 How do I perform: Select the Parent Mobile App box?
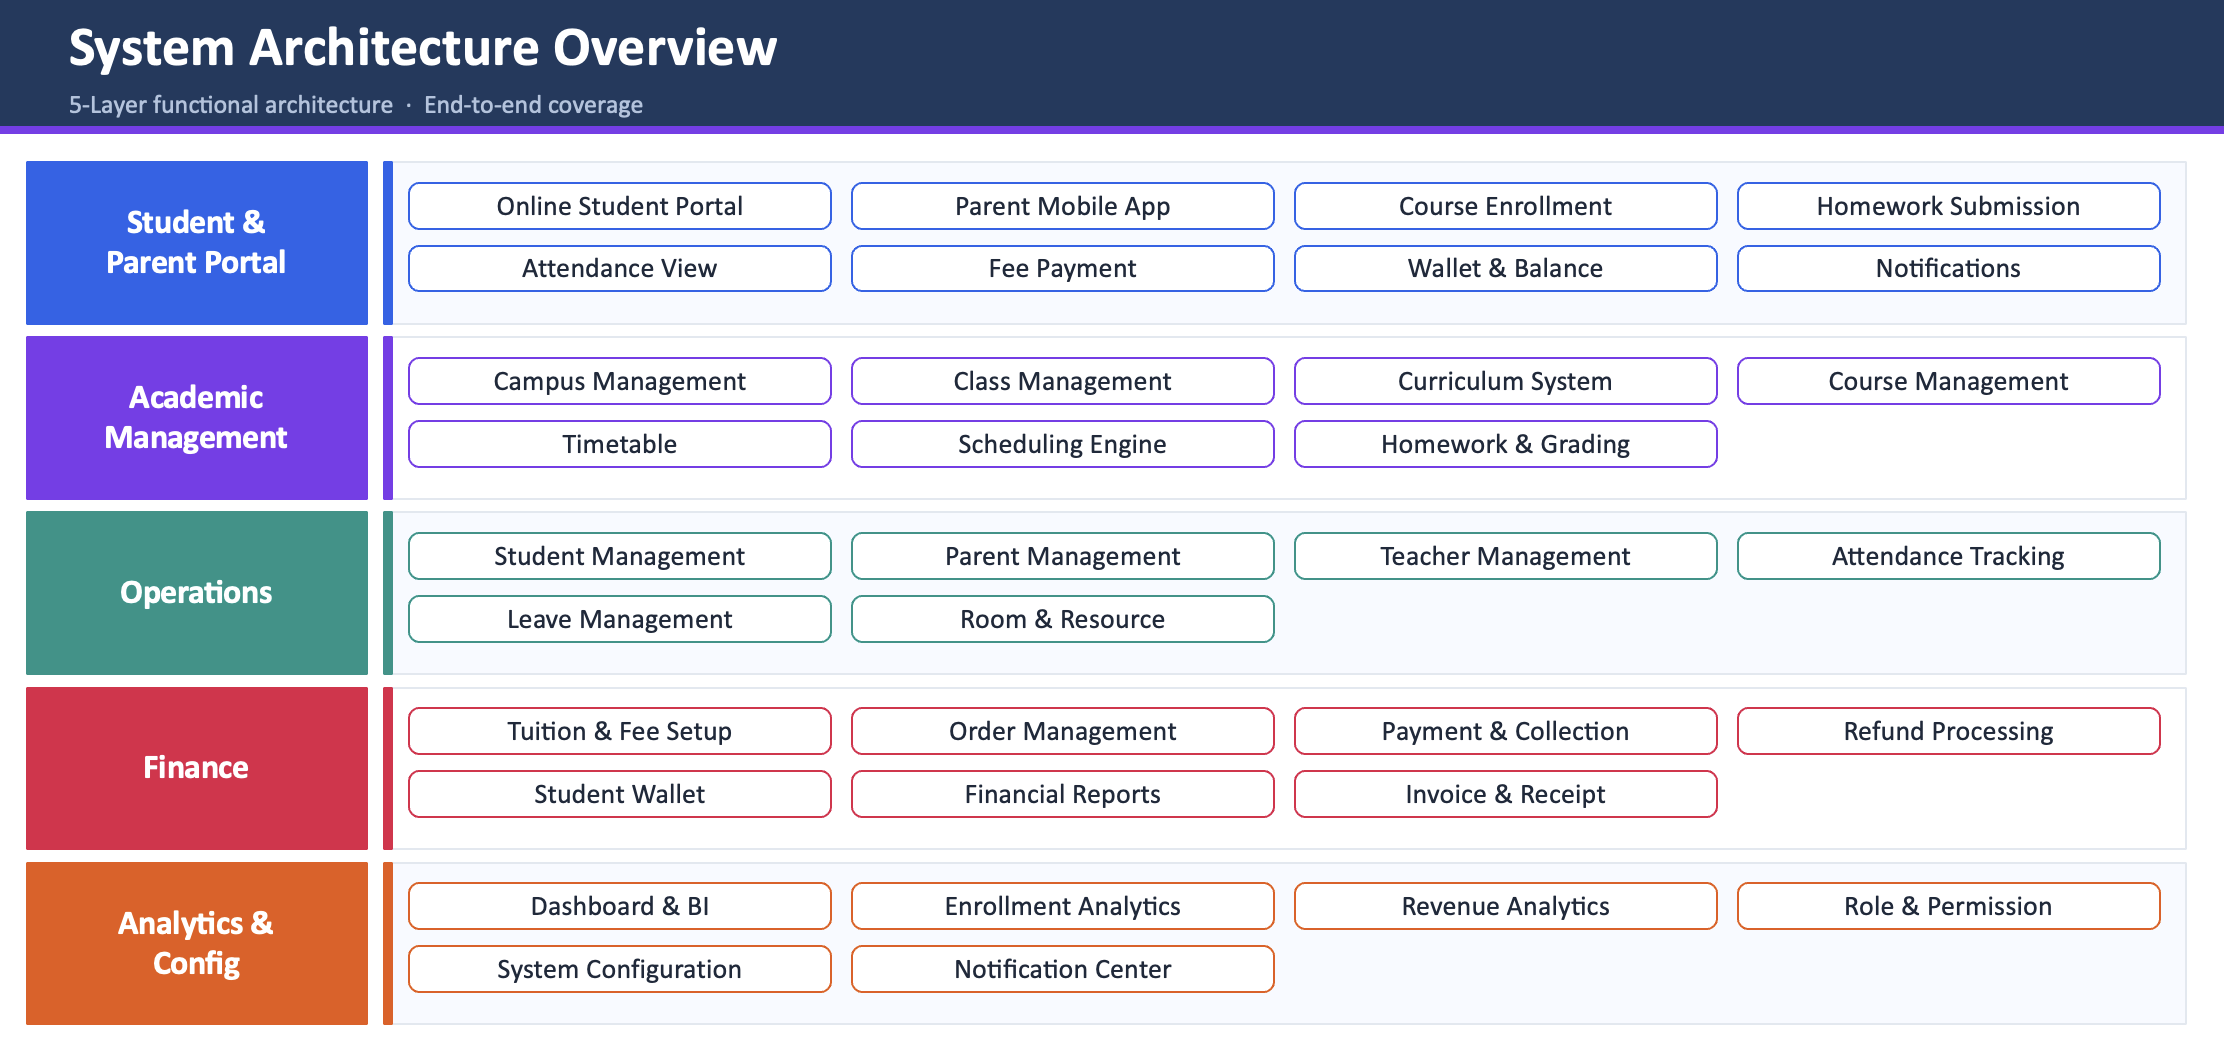tap(1062, 206)
